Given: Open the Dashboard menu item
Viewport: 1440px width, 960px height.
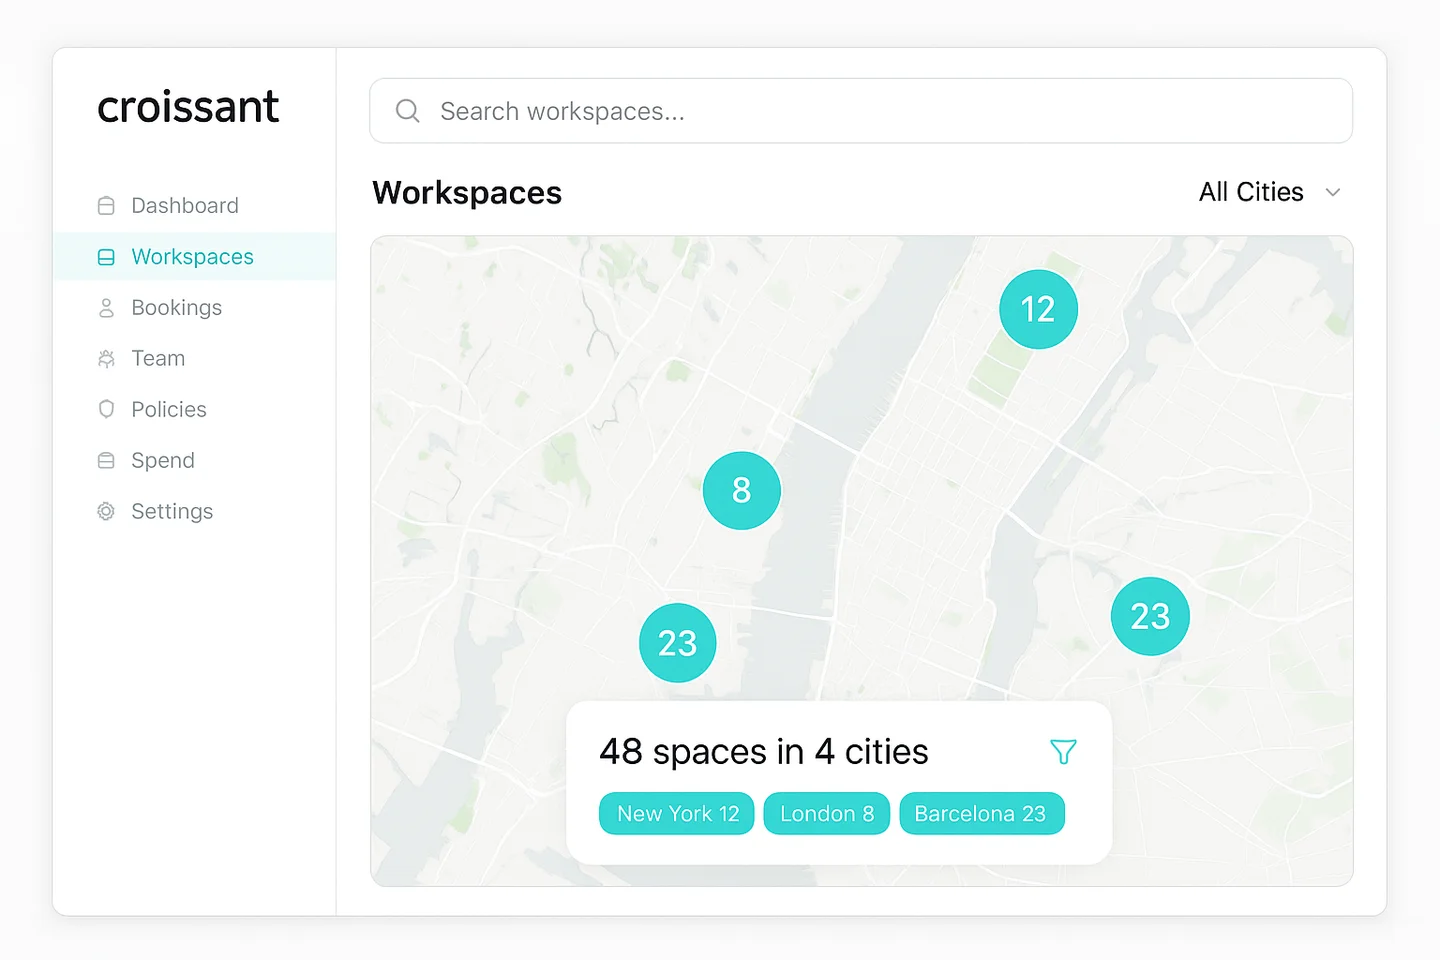Looking at the screenshot, I should [195, 206].
